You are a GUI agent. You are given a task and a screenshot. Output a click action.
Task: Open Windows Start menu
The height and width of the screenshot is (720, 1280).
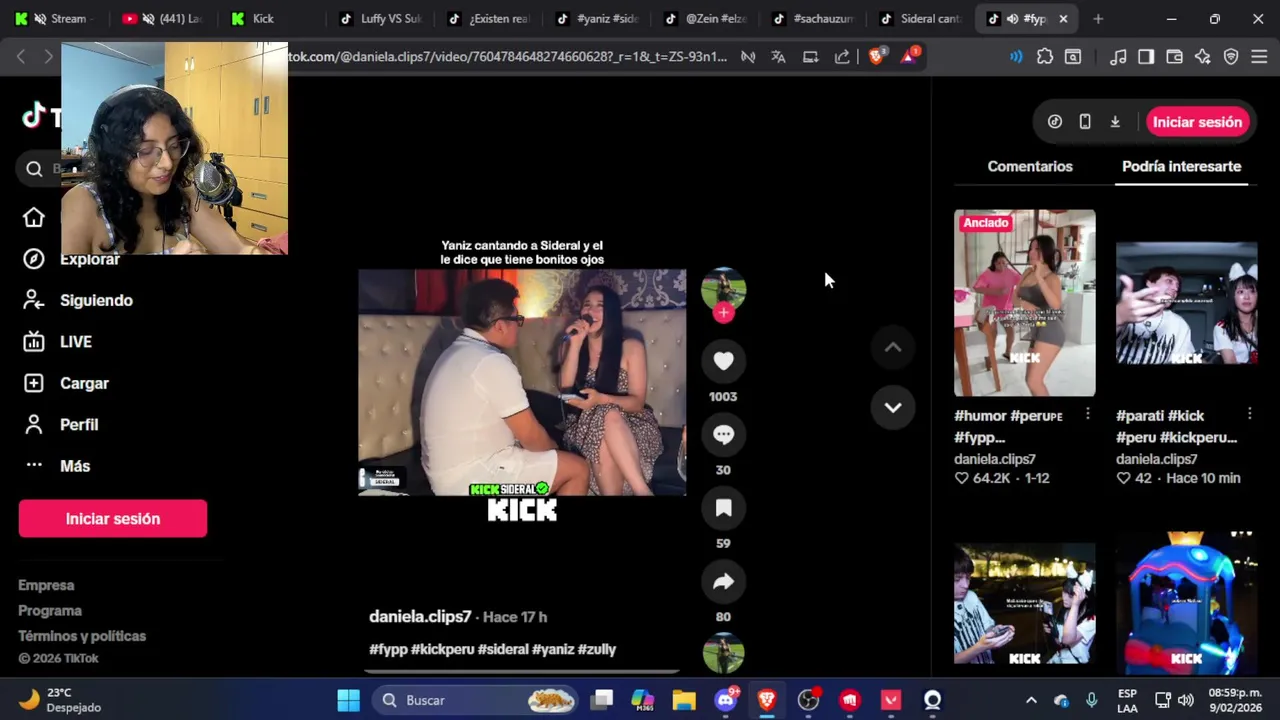(348, 700)
